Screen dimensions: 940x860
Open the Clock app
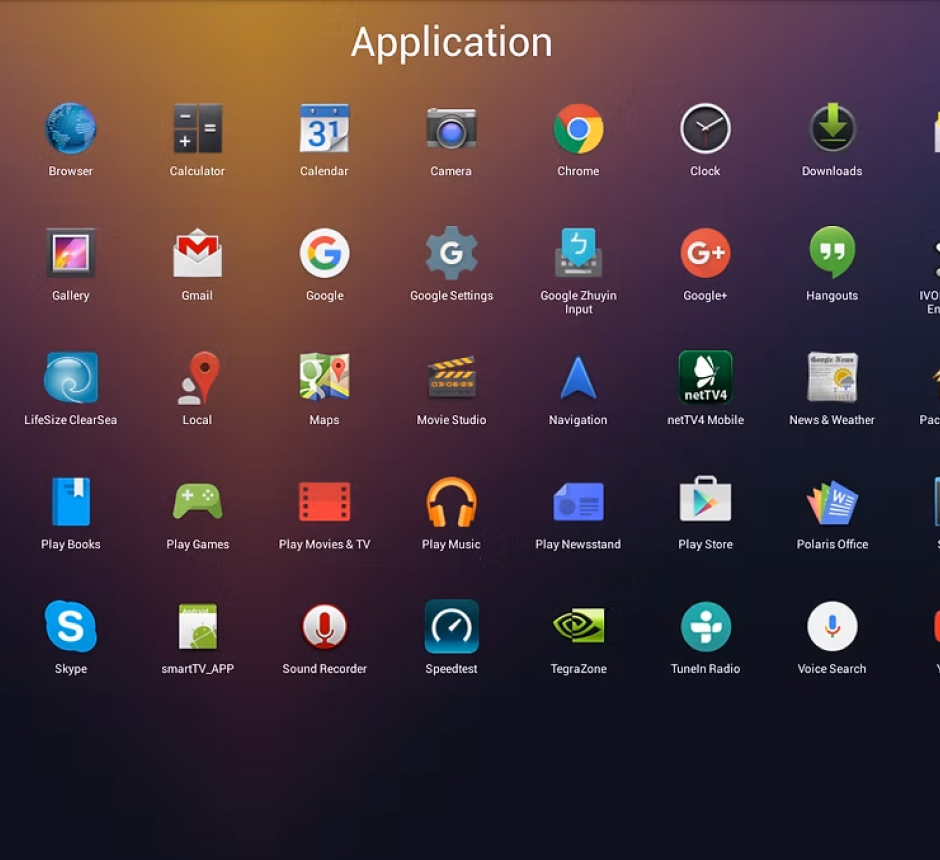pos(705,130)
